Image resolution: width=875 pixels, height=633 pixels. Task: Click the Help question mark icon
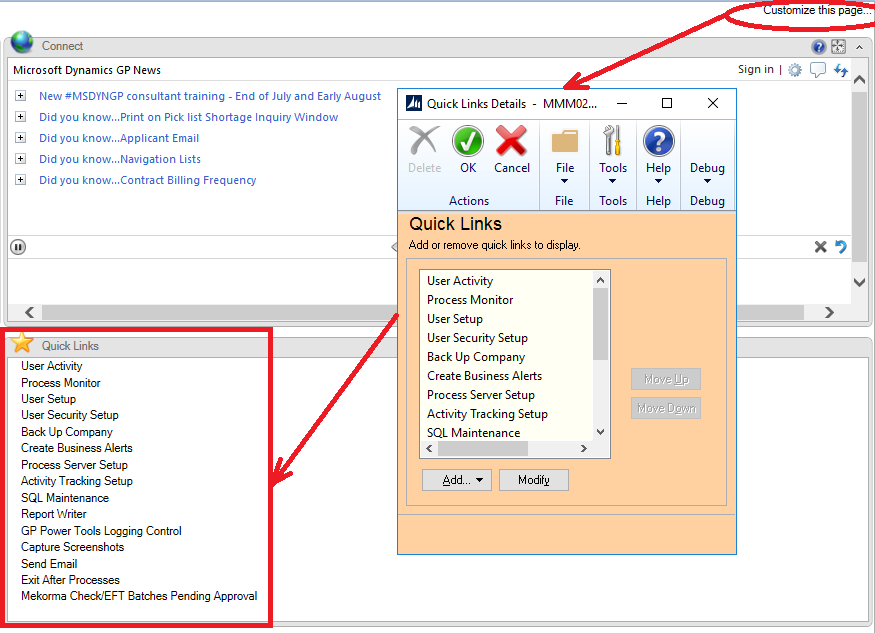(x=658, y=141)
